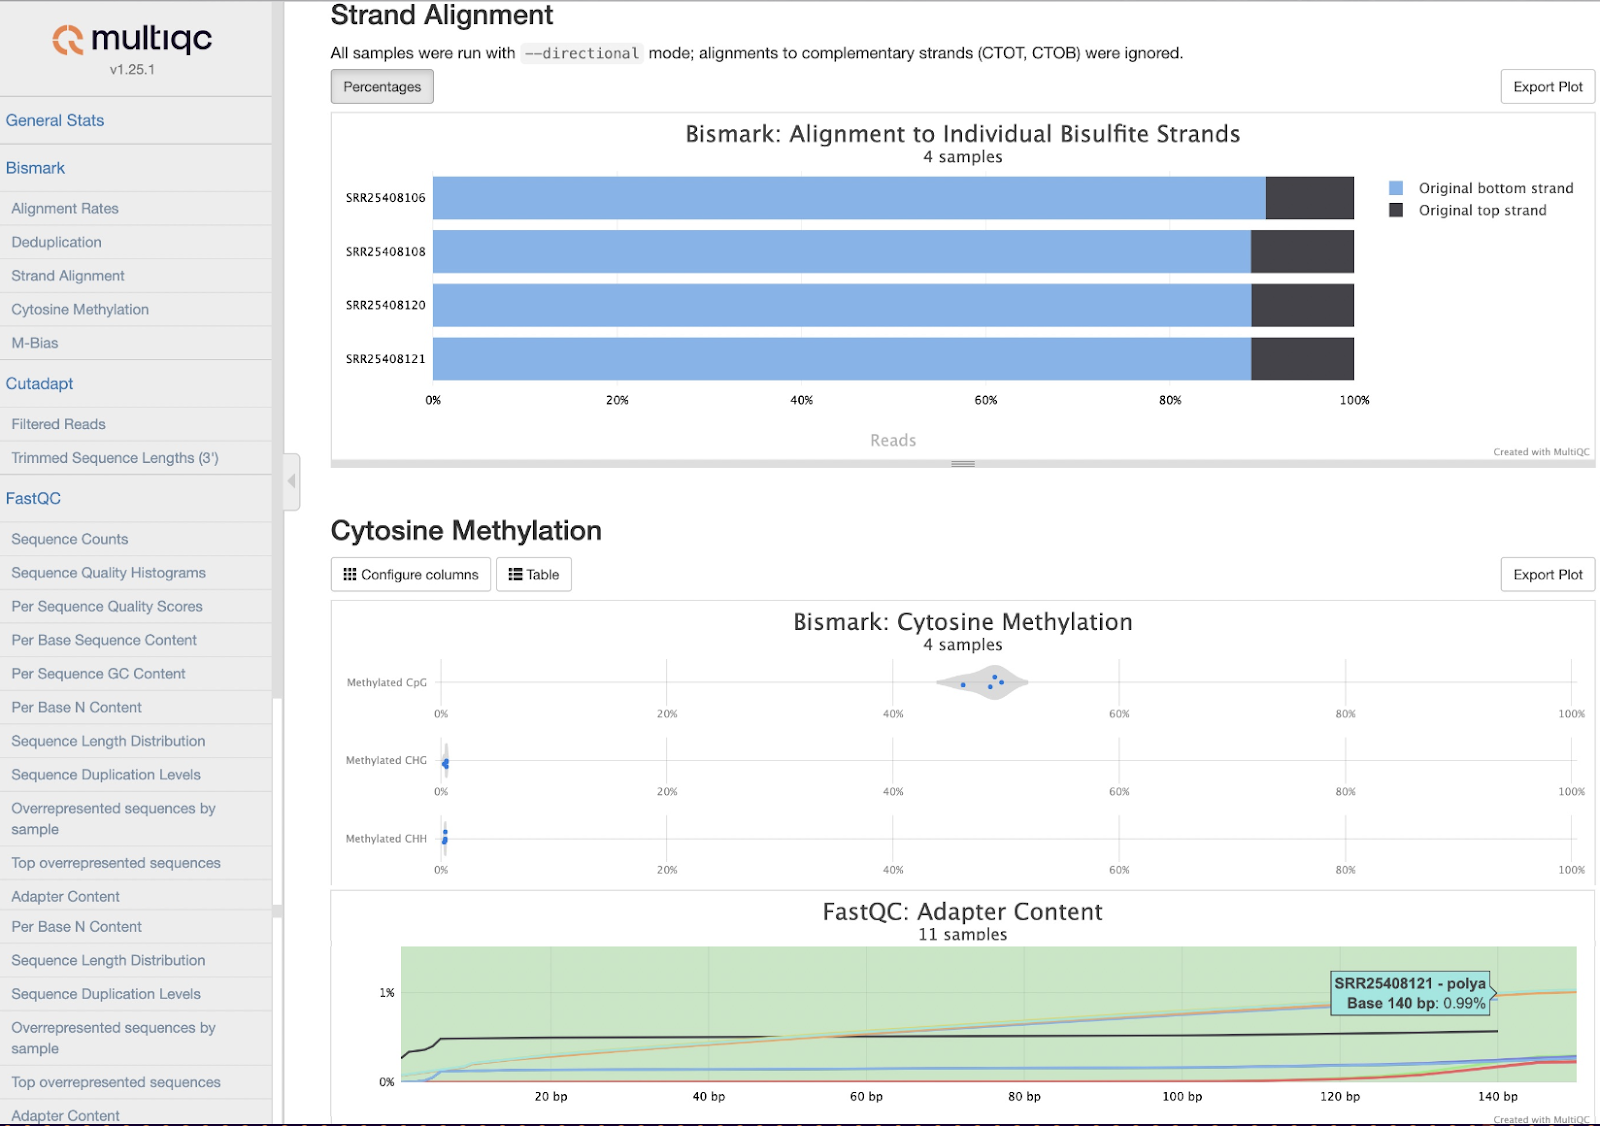The height and width of the screenshot is (1126, 1600).
Task: Go to General Stats section
Action: 55,120
